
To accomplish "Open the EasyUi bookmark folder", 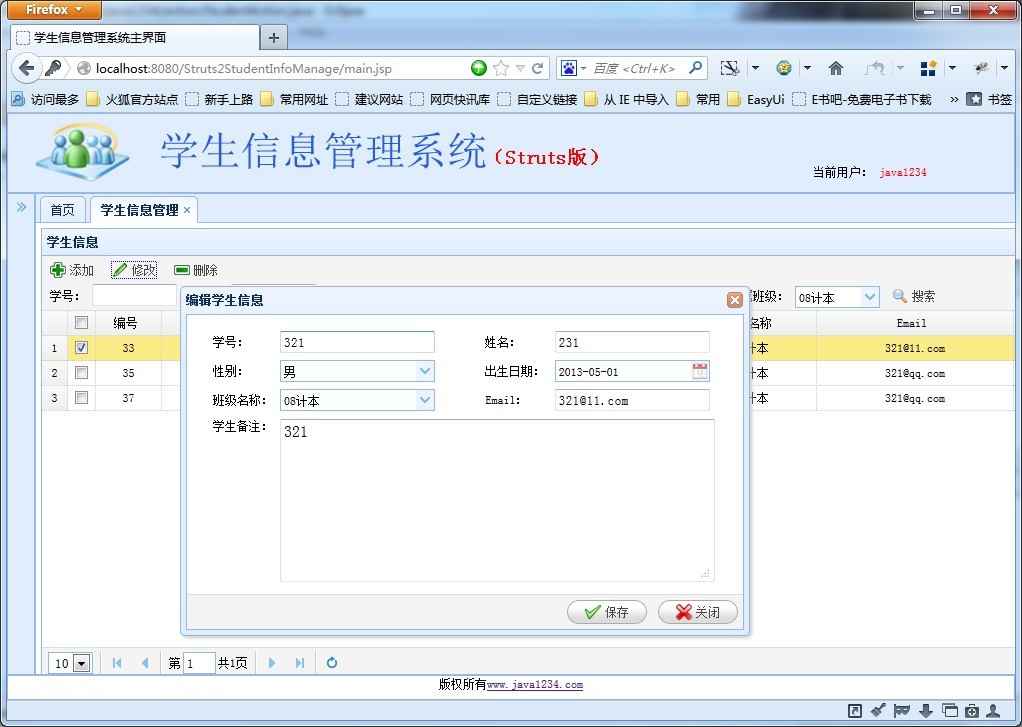I will 756,99.
